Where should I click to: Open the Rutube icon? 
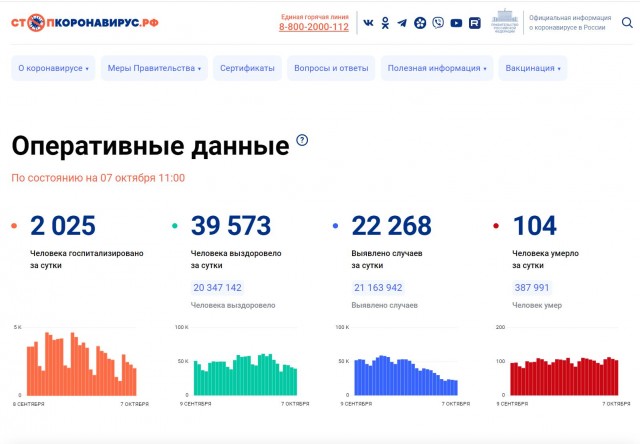tap(474, 23)
